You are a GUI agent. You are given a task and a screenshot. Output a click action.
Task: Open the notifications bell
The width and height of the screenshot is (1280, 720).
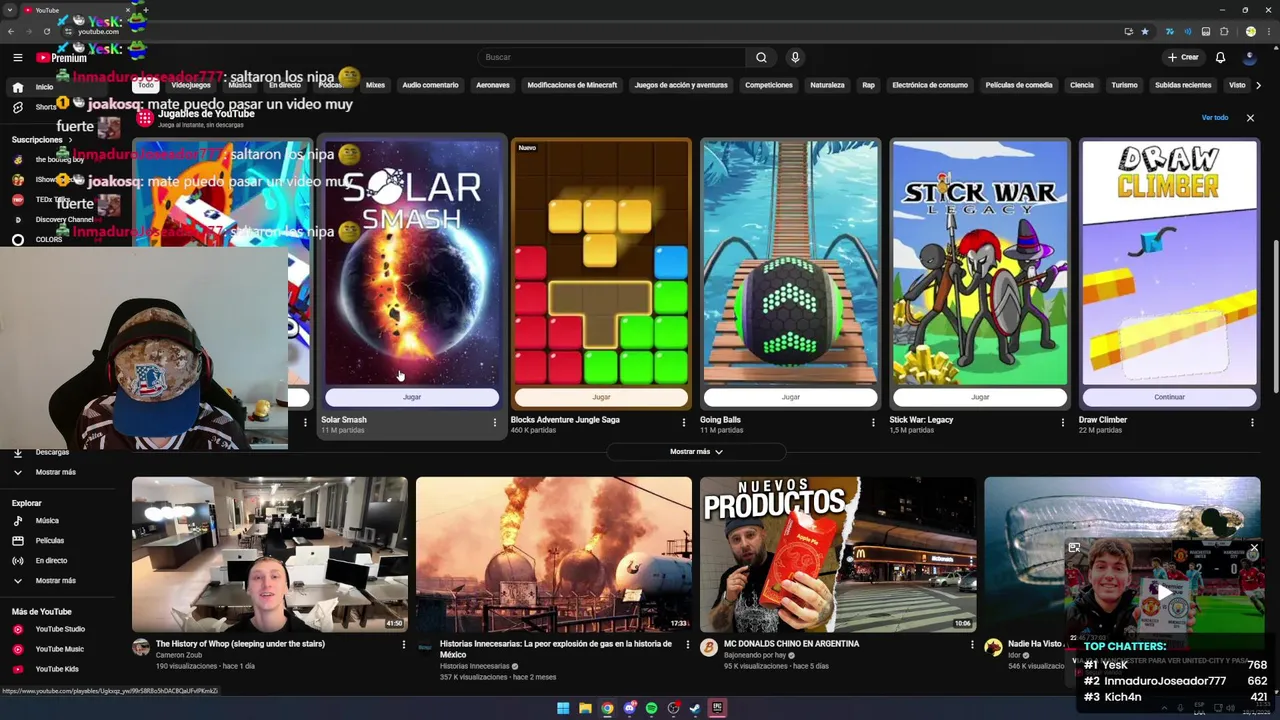(1220, 57)
